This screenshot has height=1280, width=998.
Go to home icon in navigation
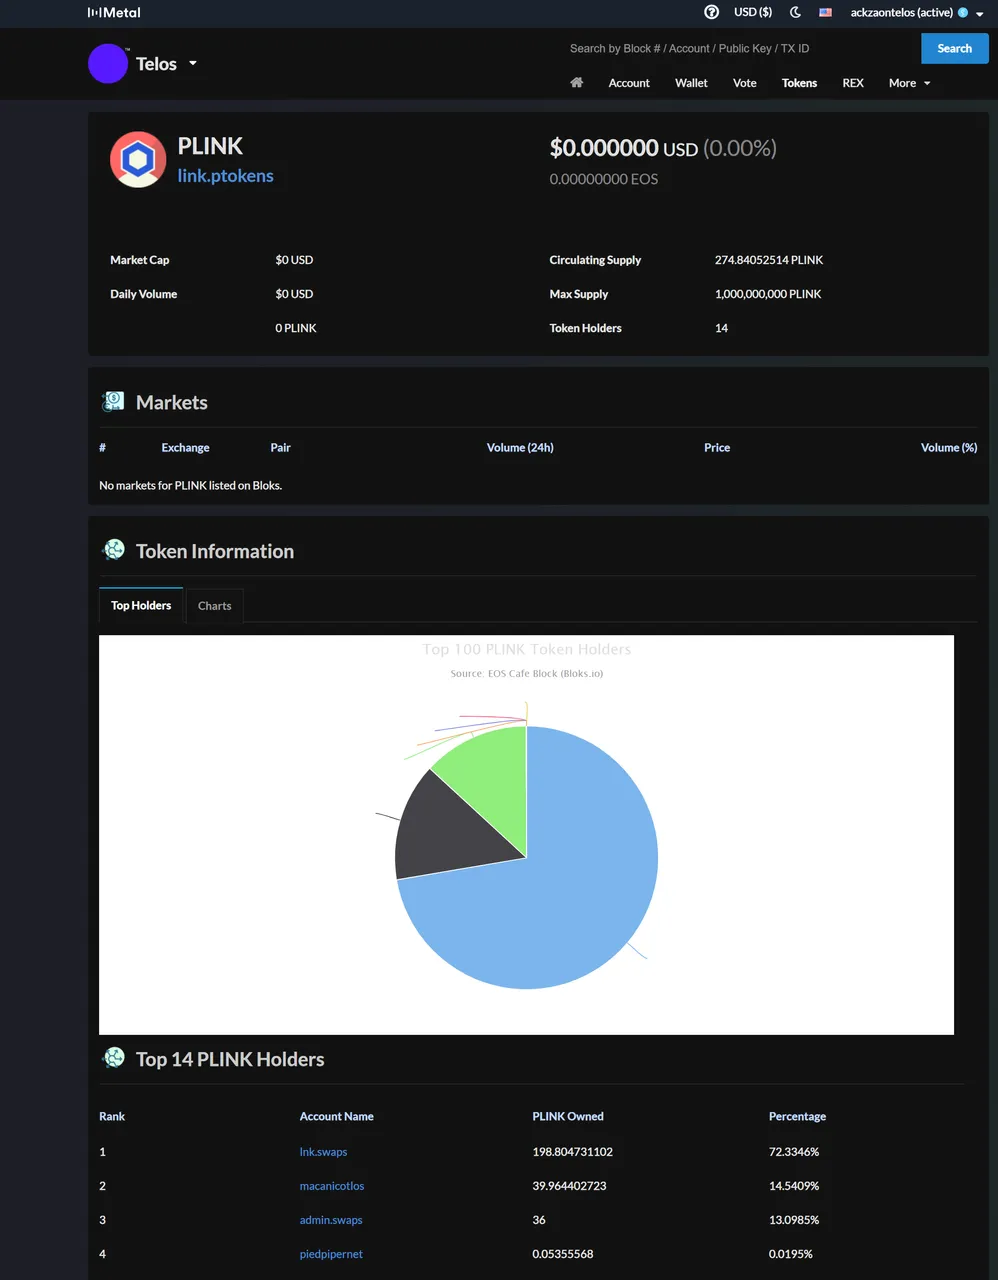click(x=577, y=83)
